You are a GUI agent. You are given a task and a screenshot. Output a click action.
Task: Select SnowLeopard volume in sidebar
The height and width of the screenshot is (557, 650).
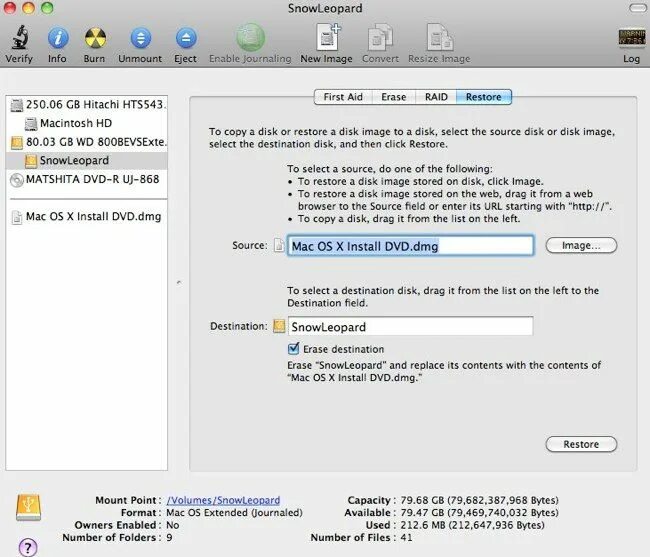coord(87,161)
